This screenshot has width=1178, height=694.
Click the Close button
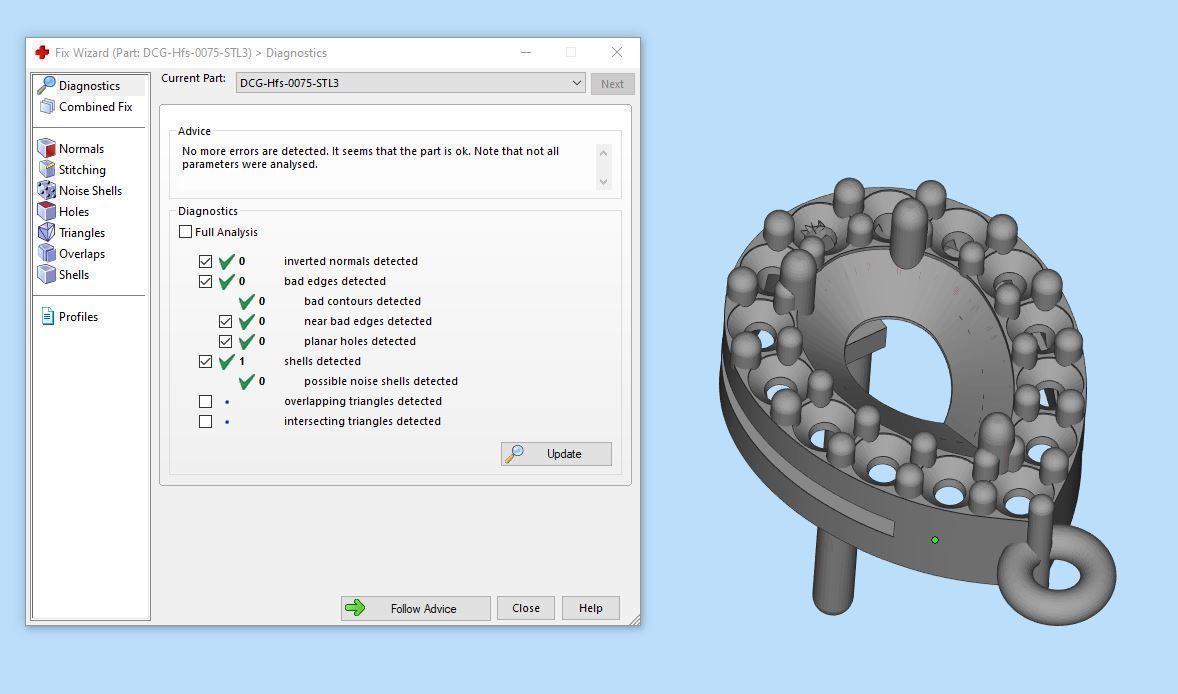(x=526, y=608)
